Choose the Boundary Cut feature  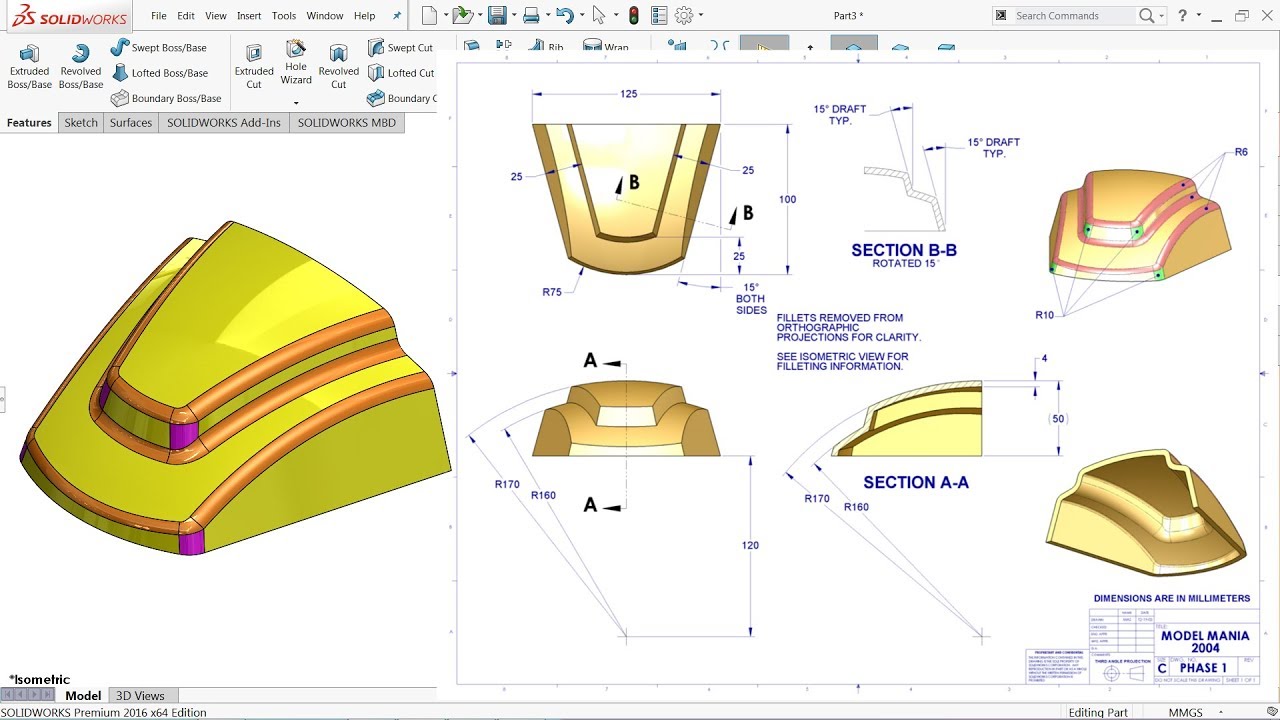[400, 98]
